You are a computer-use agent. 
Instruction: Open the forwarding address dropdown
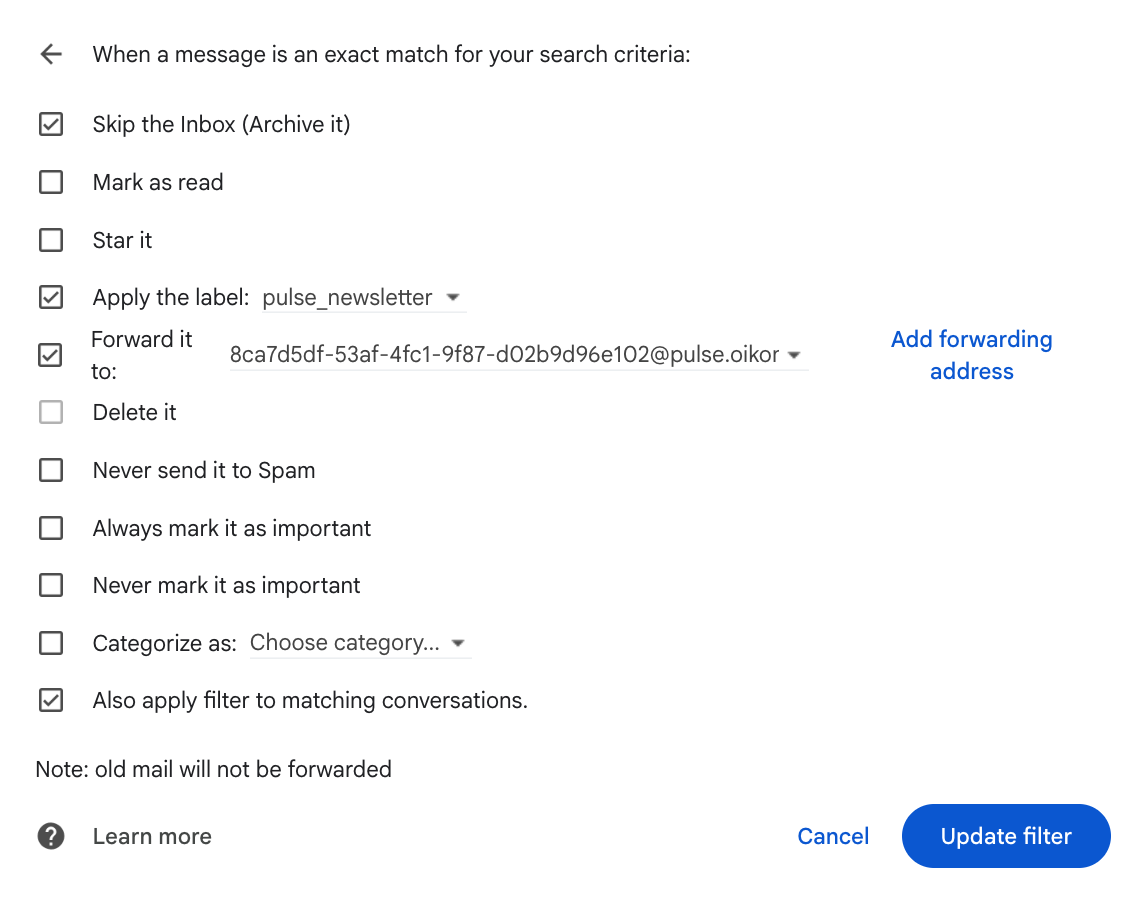795,355
